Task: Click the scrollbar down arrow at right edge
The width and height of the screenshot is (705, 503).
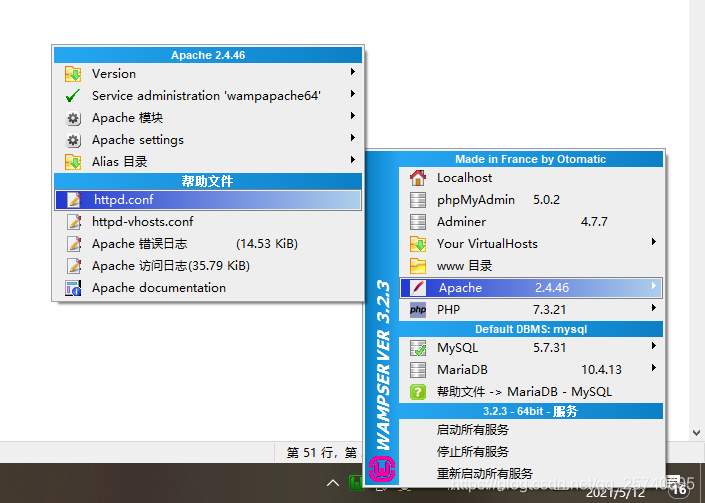Action: (x=696, y=433)
